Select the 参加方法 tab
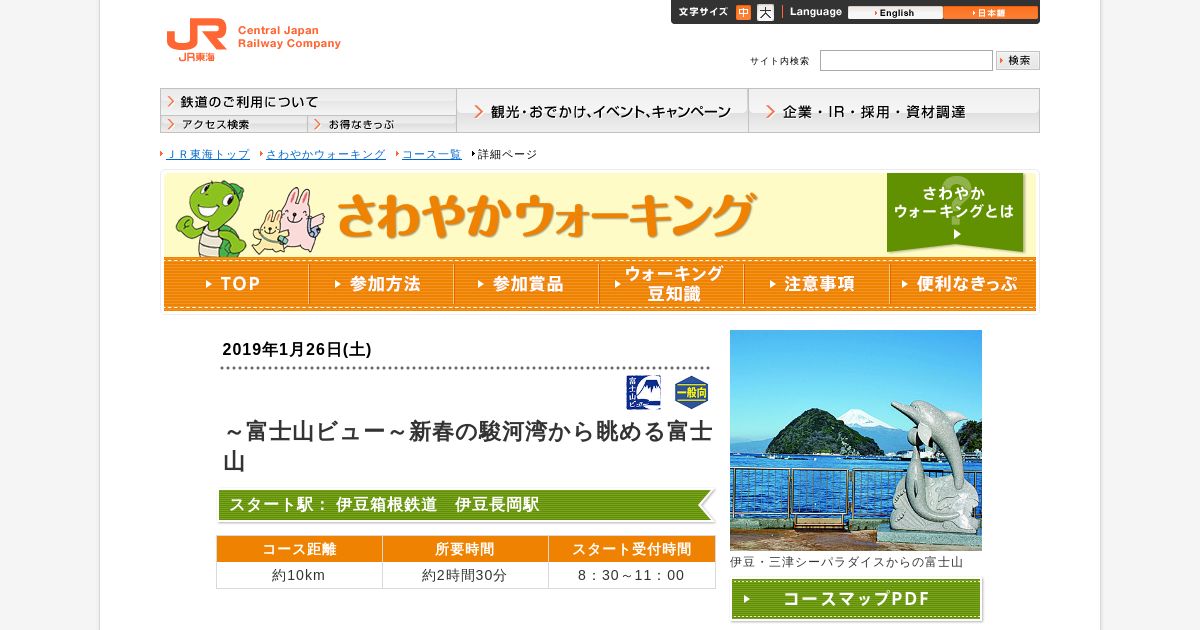This screenshot has height=630, width=1200. tap(381, 284)
